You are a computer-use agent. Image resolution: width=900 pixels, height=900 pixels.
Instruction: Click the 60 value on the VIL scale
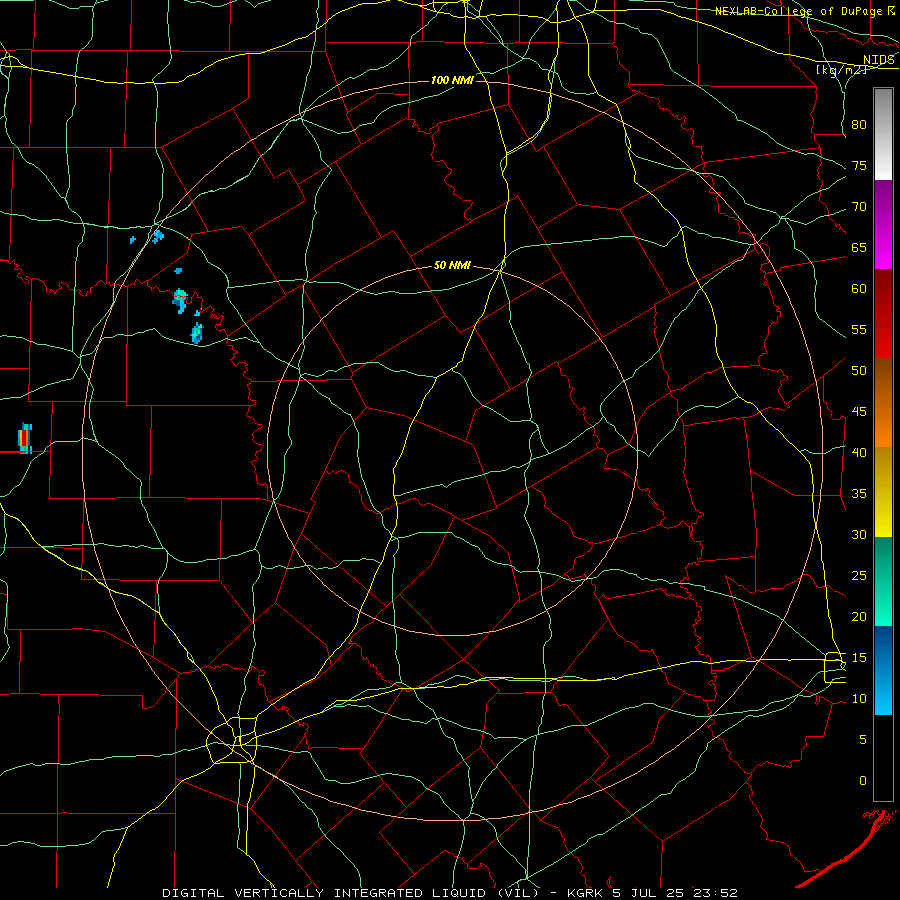click(859, 289)
